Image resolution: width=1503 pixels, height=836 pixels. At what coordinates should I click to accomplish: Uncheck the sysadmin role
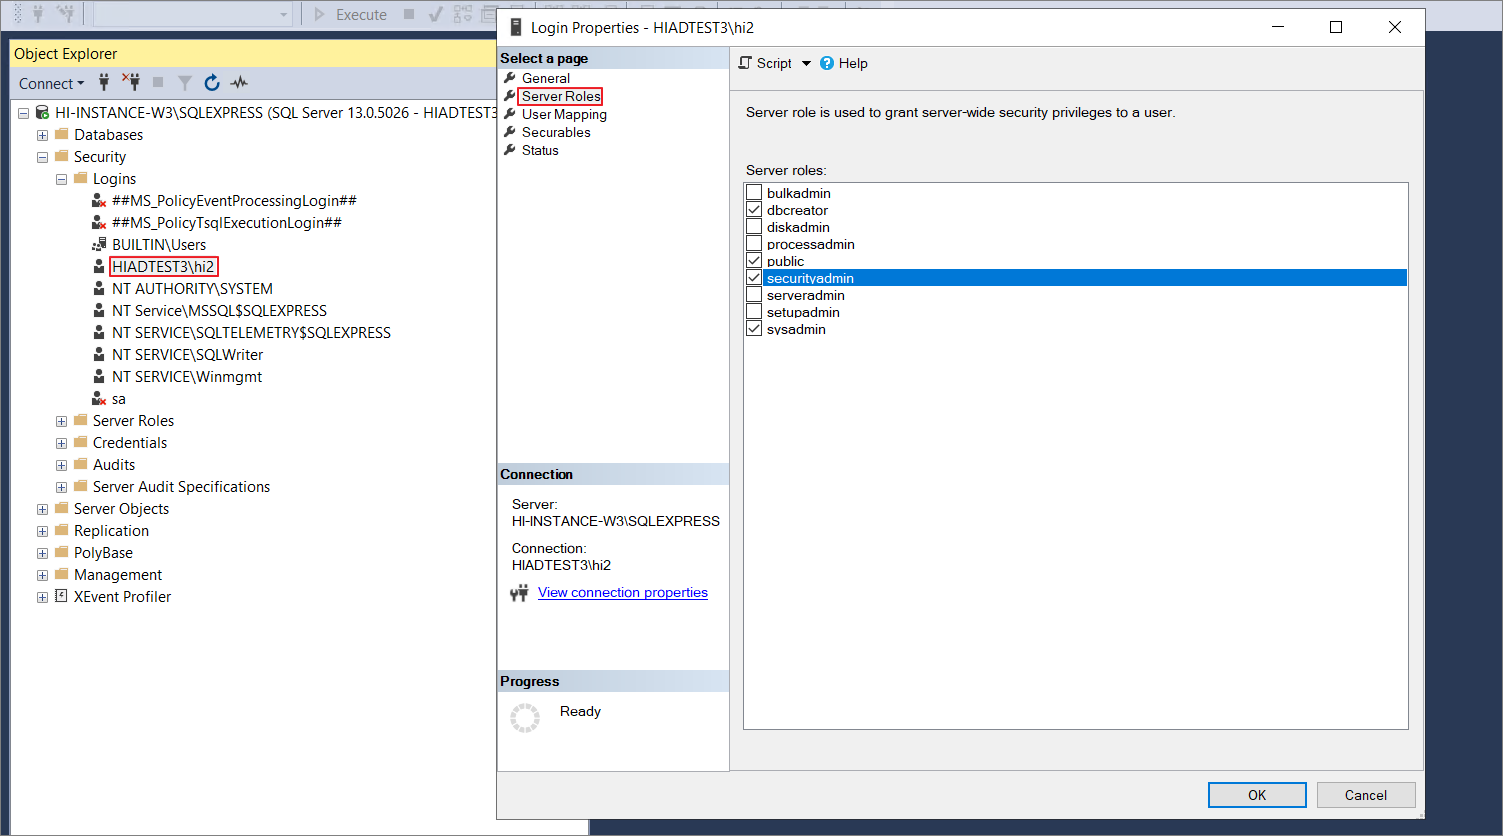click(754, 329)
